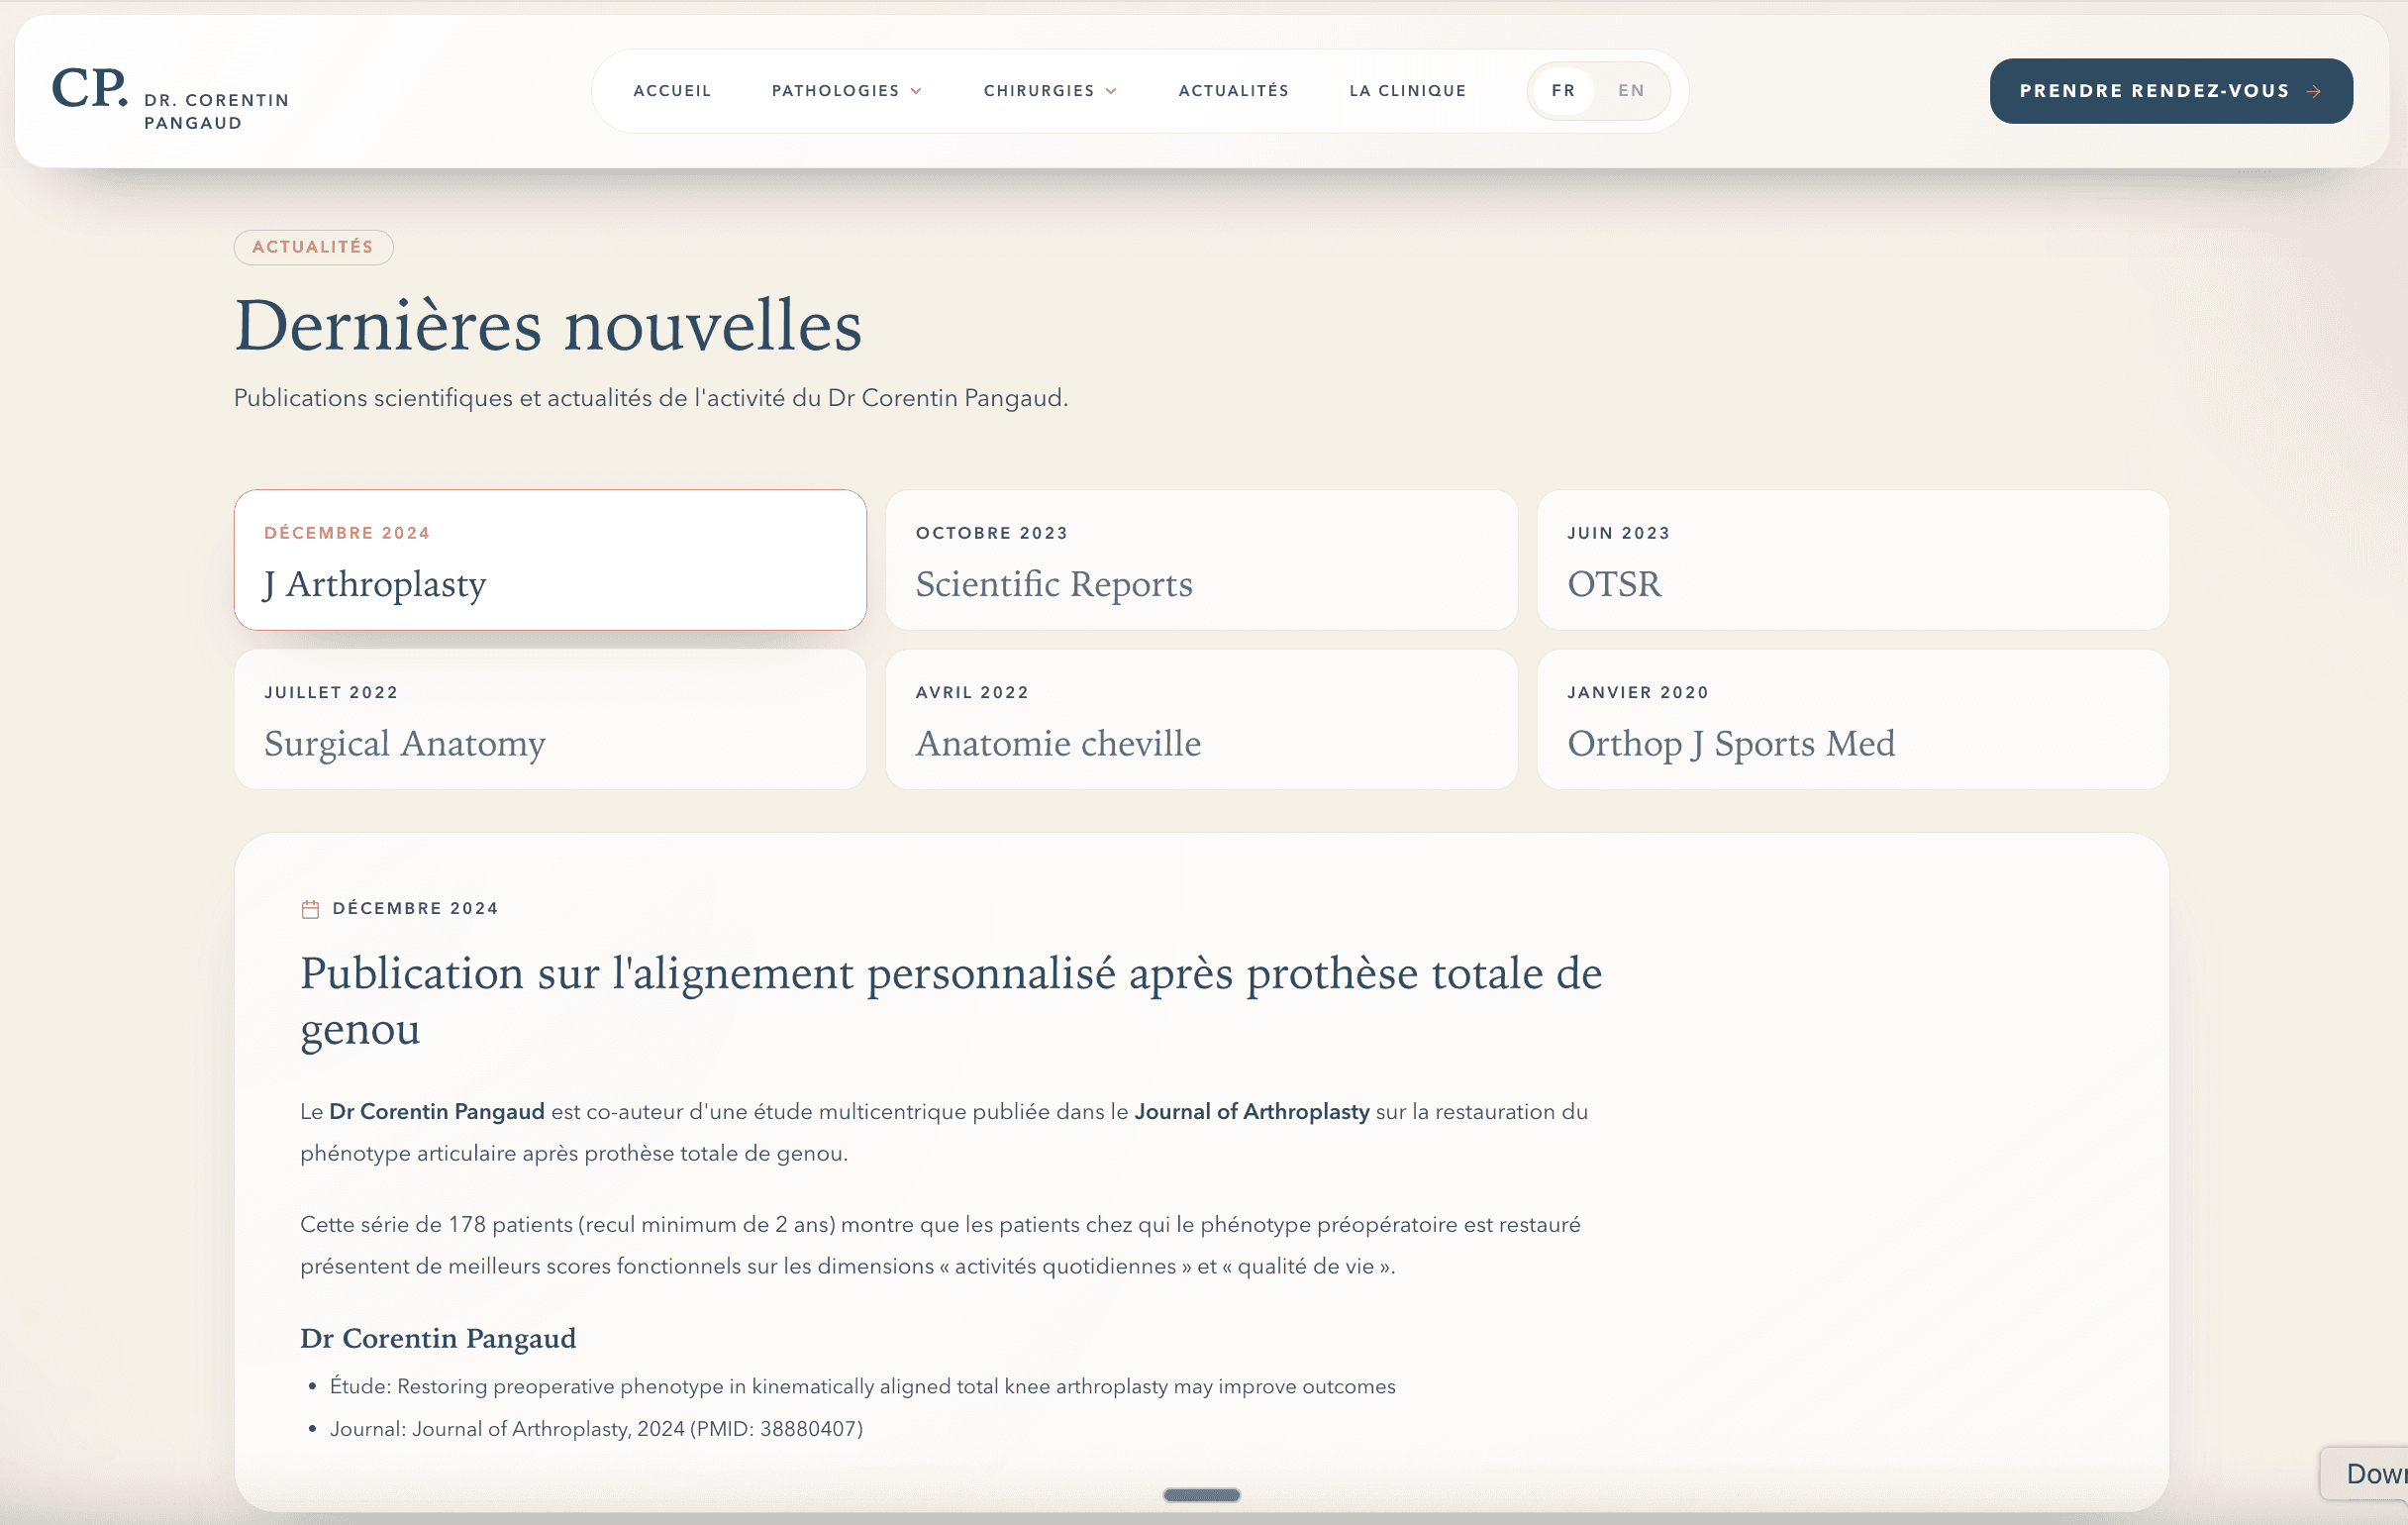
Task: Switch site language to EN
Action: pyautogui.click(x=1630, y=90)
